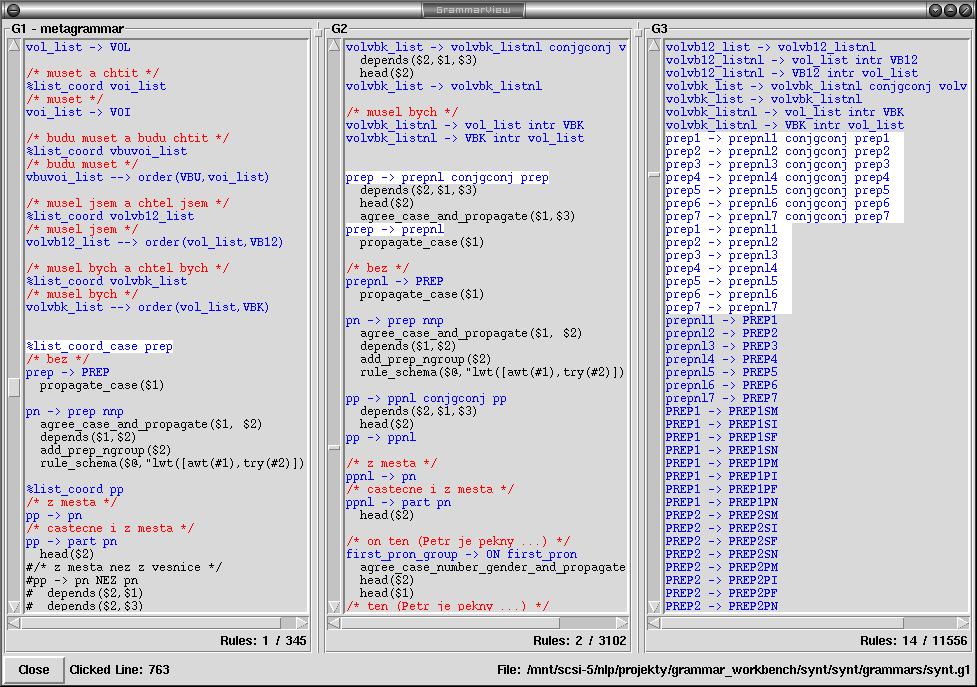Select 'prepnl1 -> PREP1' rule in G3

pos(722,320)
